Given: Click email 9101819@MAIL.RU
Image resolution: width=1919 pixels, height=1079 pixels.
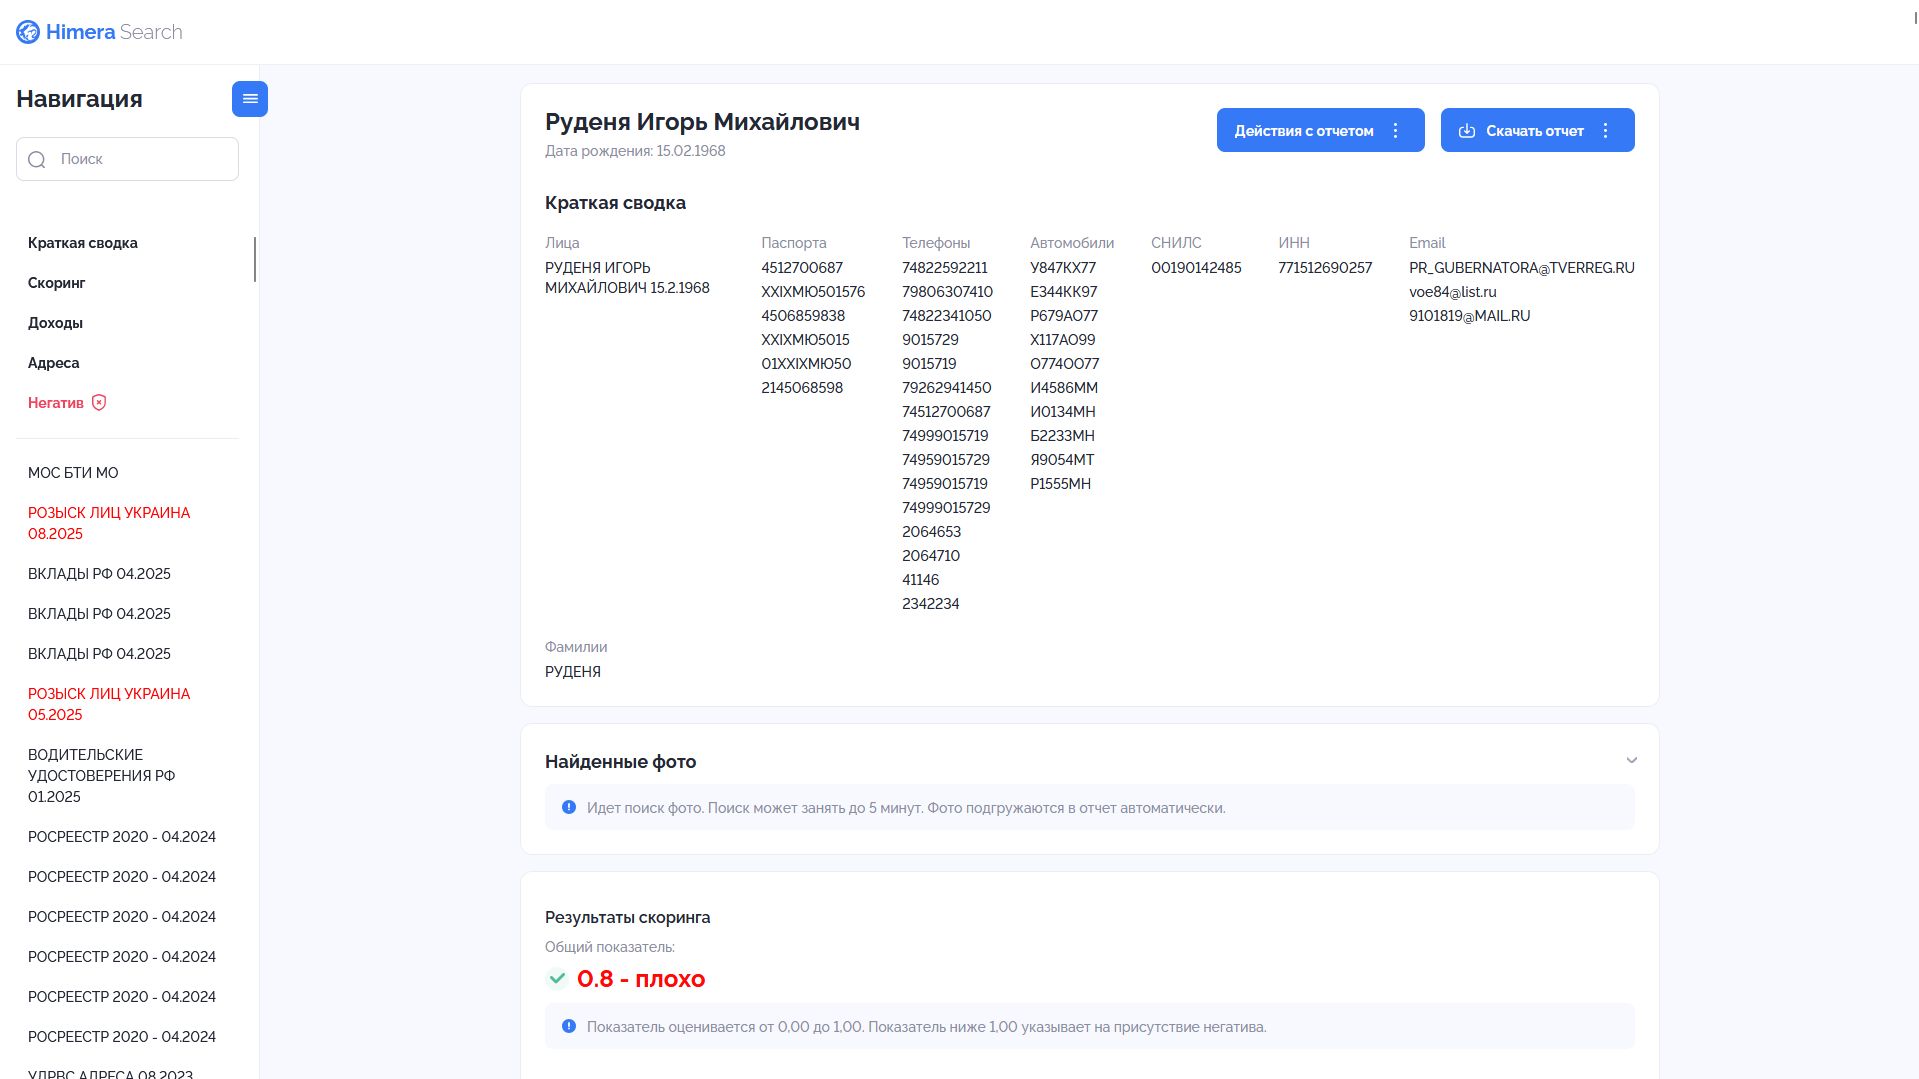Looking at the screenshot, I should [x=1470, y=316].
